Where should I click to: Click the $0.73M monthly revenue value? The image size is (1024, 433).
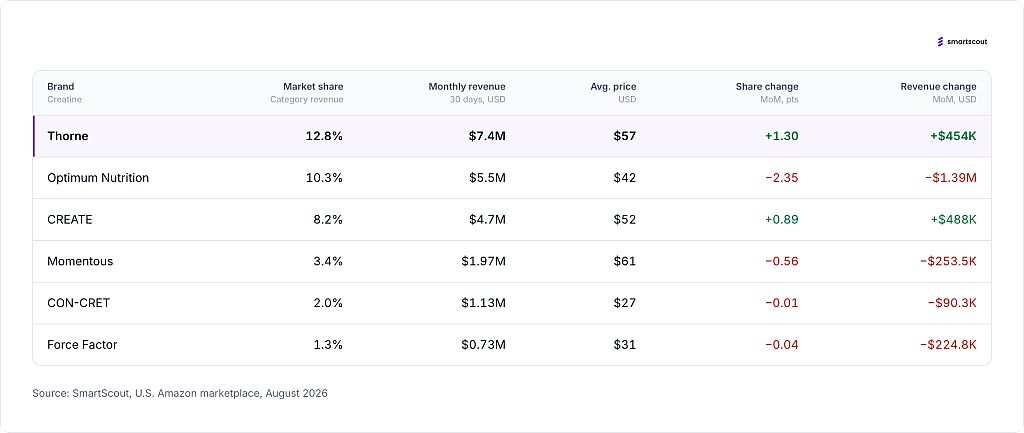483,345
